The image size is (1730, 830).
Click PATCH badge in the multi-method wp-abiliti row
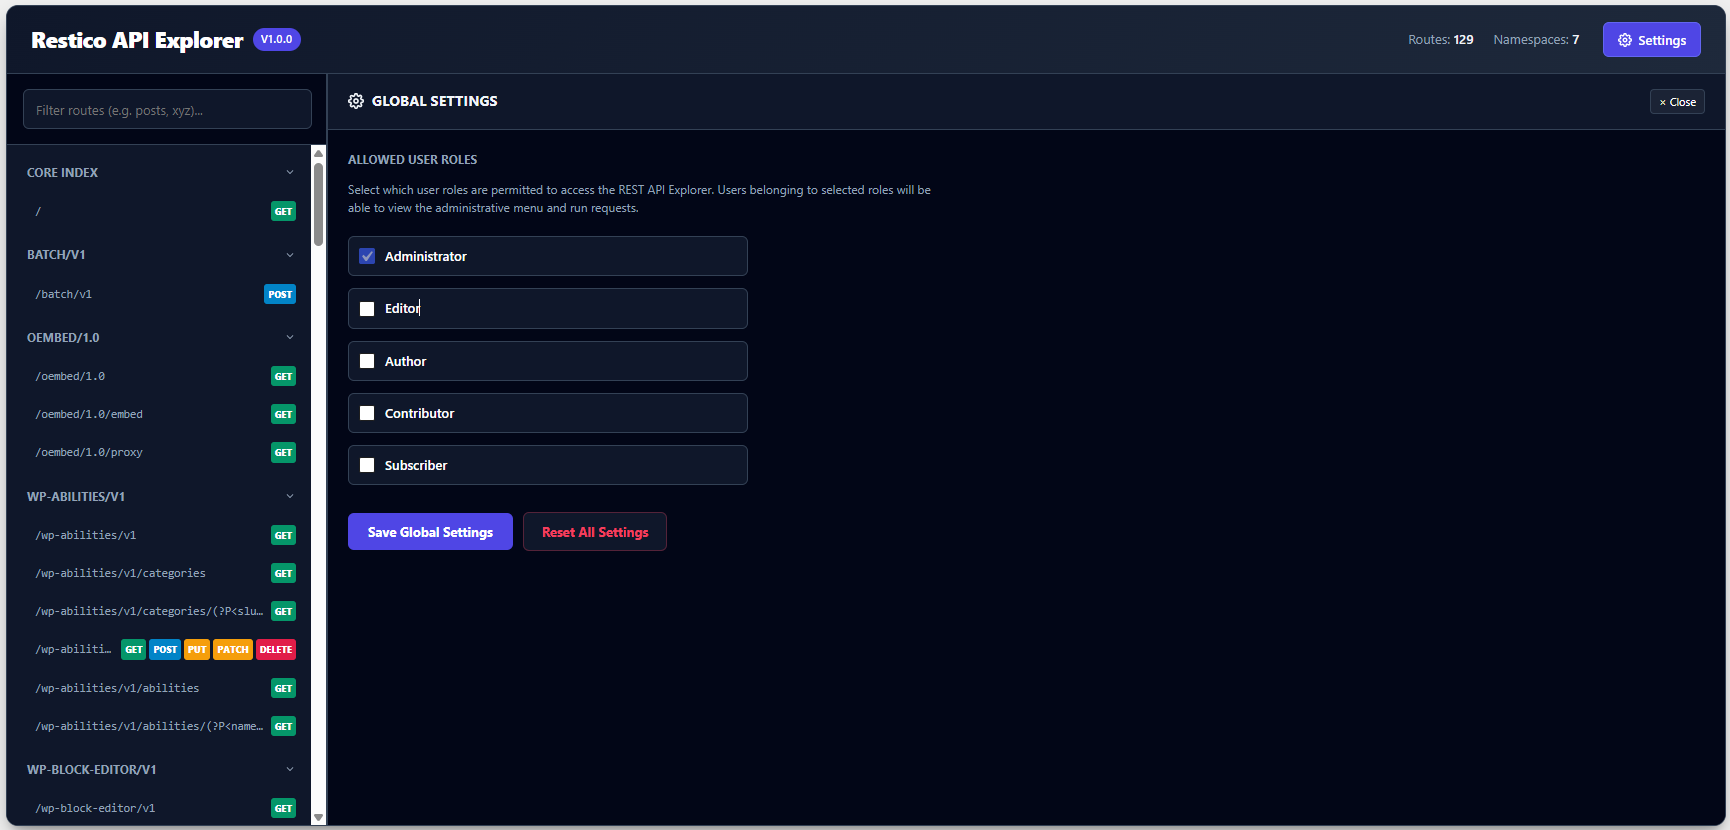click(x=233, y=649)
